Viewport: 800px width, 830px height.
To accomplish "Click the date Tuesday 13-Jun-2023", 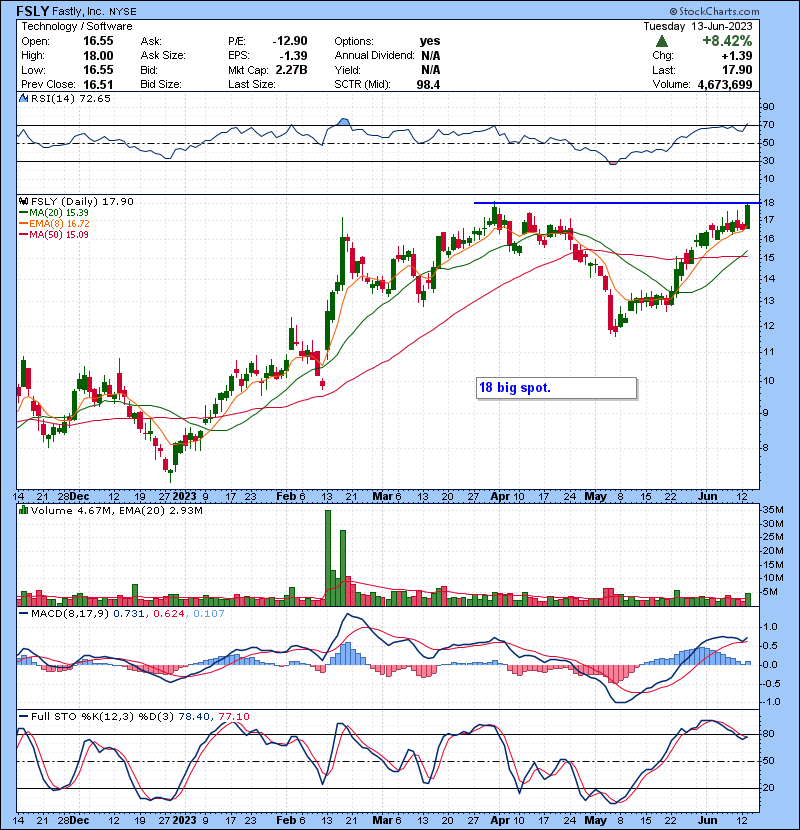I will pyautogui.click(x=697, y=26).
